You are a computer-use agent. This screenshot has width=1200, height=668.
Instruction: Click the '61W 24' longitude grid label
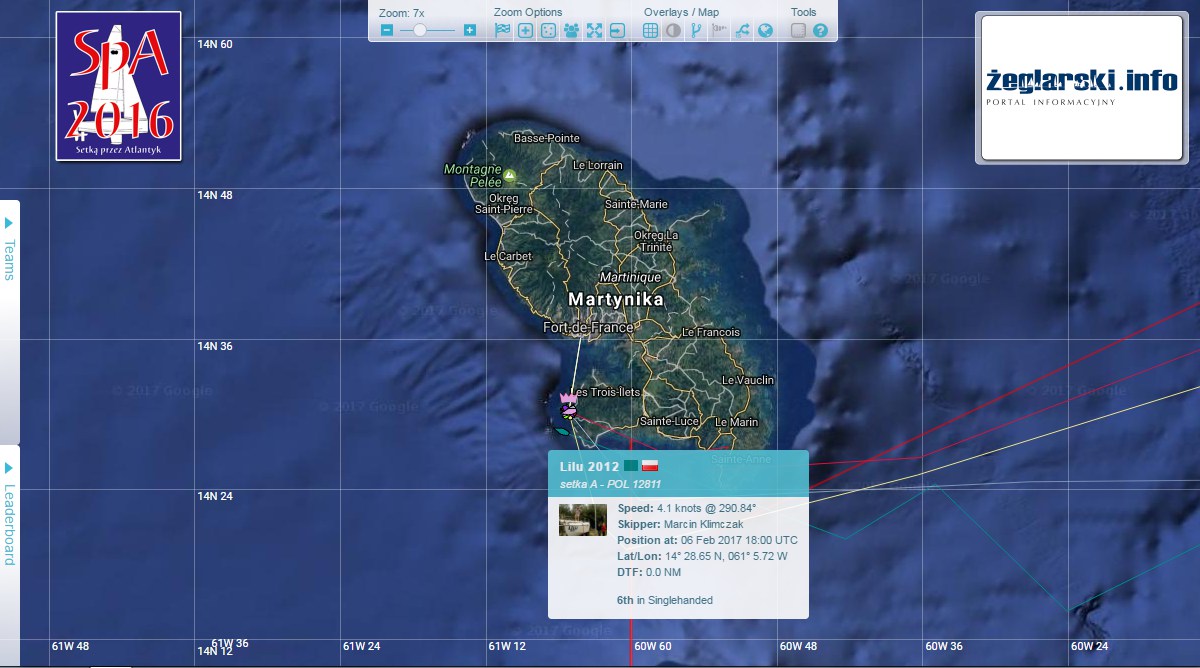coord(361,646)
